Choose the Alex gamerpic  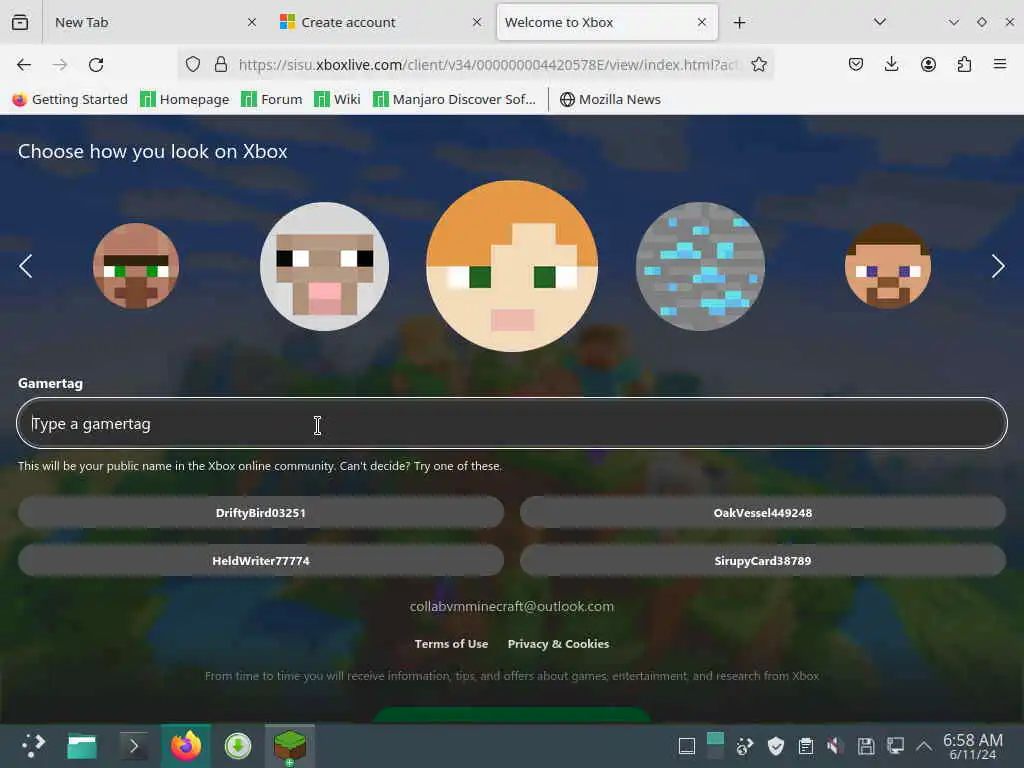512,266
